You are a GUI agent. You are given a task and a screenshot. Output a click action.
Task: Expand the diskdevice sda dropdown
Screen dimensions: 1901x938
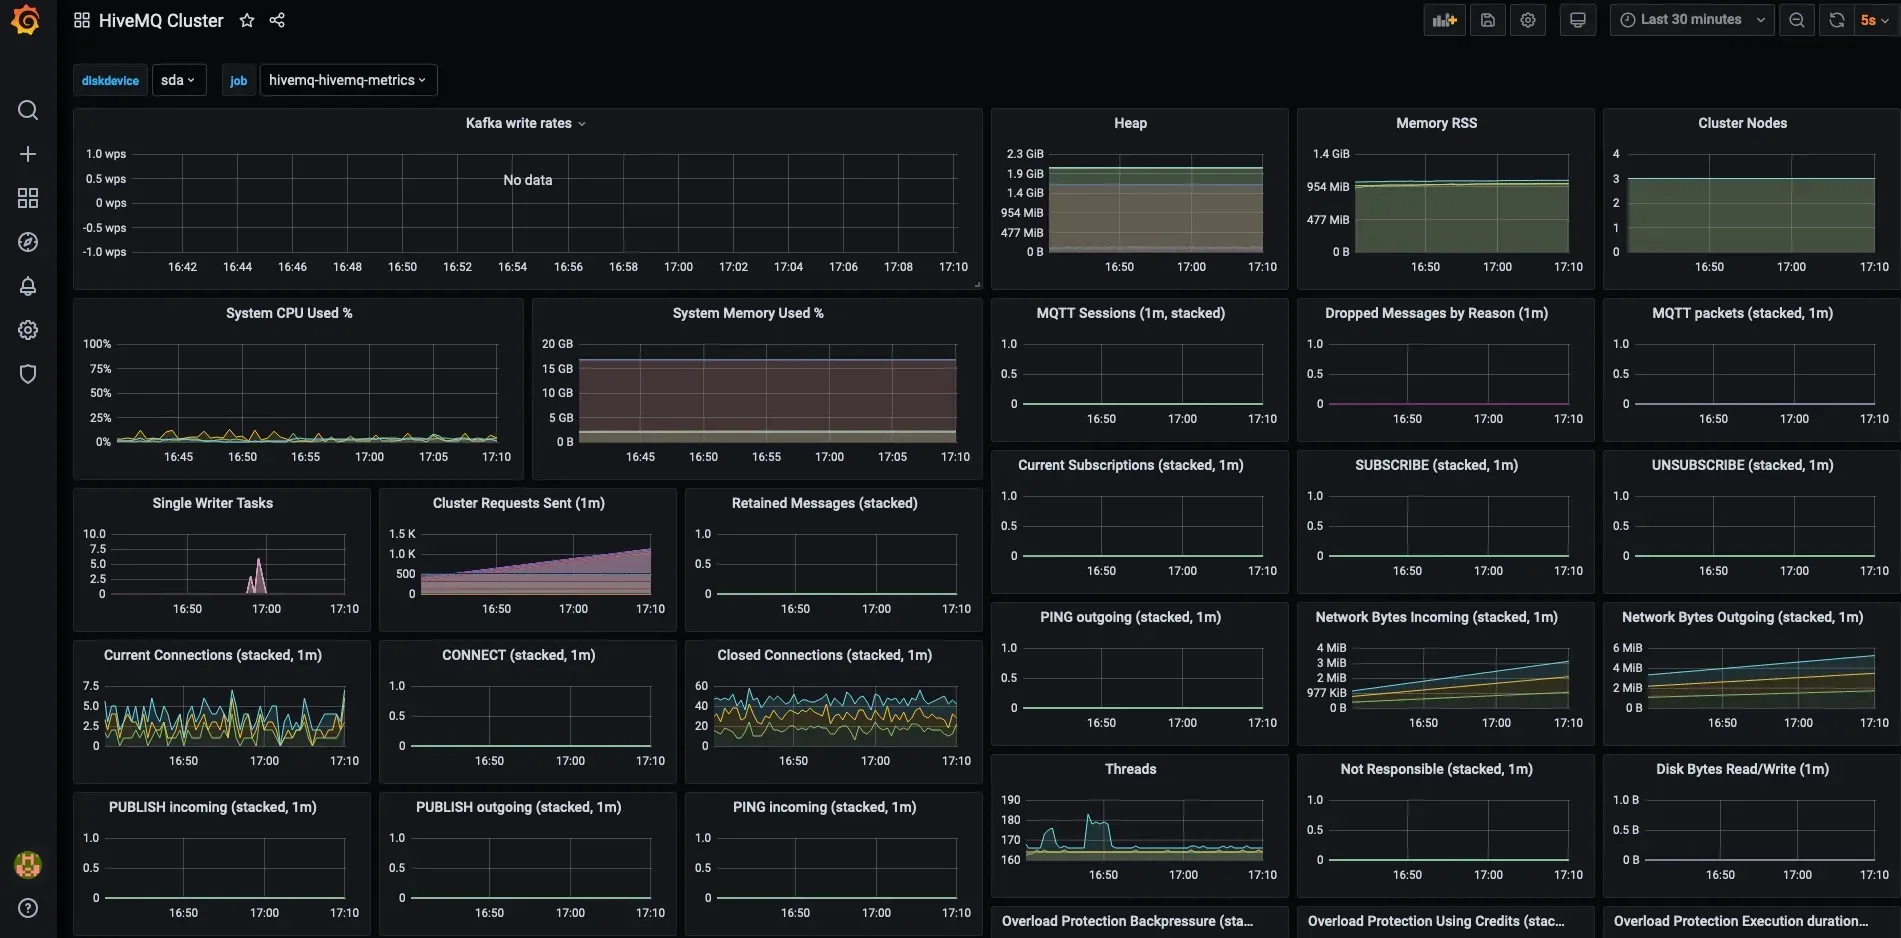(178, 80)
